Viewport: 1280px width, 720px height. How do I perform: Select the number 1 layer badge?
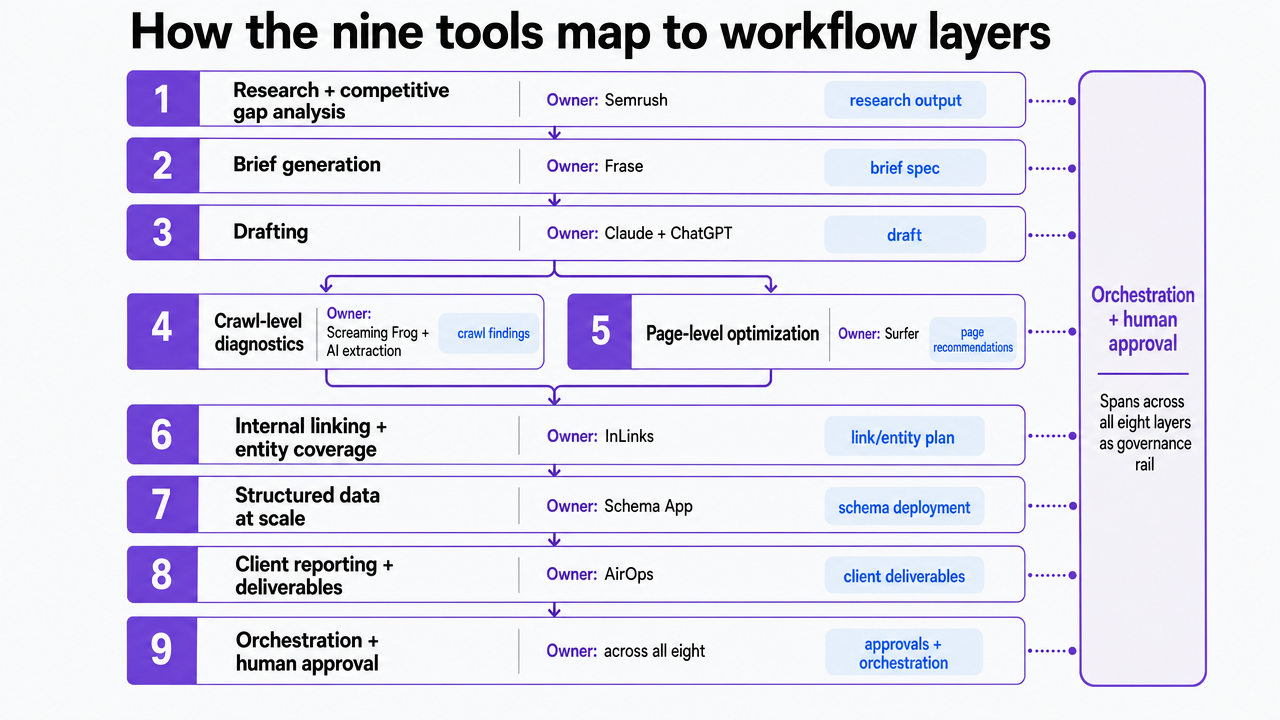click(162, 99)
